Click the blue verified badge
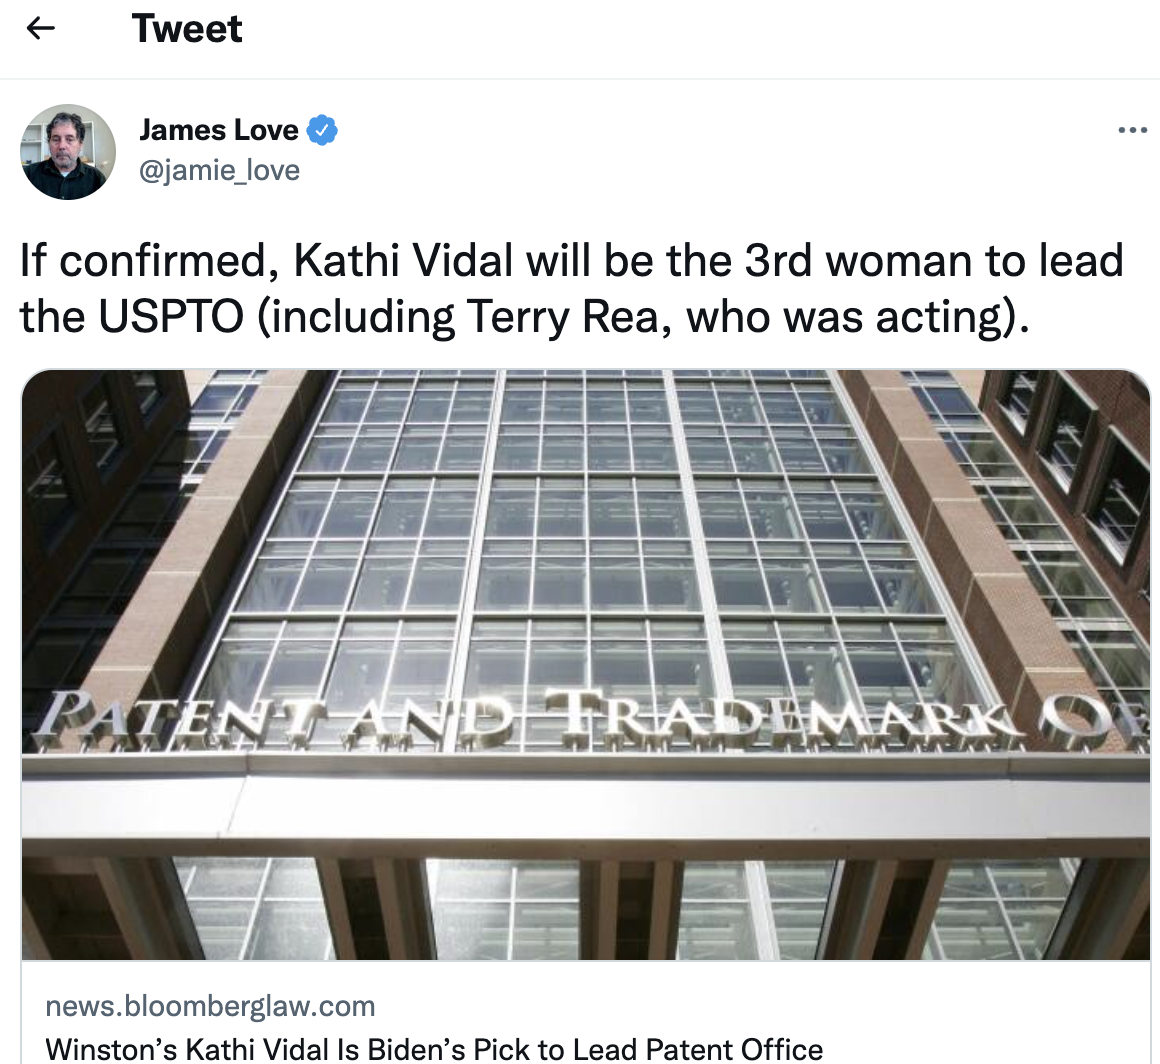1160x1064 pixels. click(322, 130)
